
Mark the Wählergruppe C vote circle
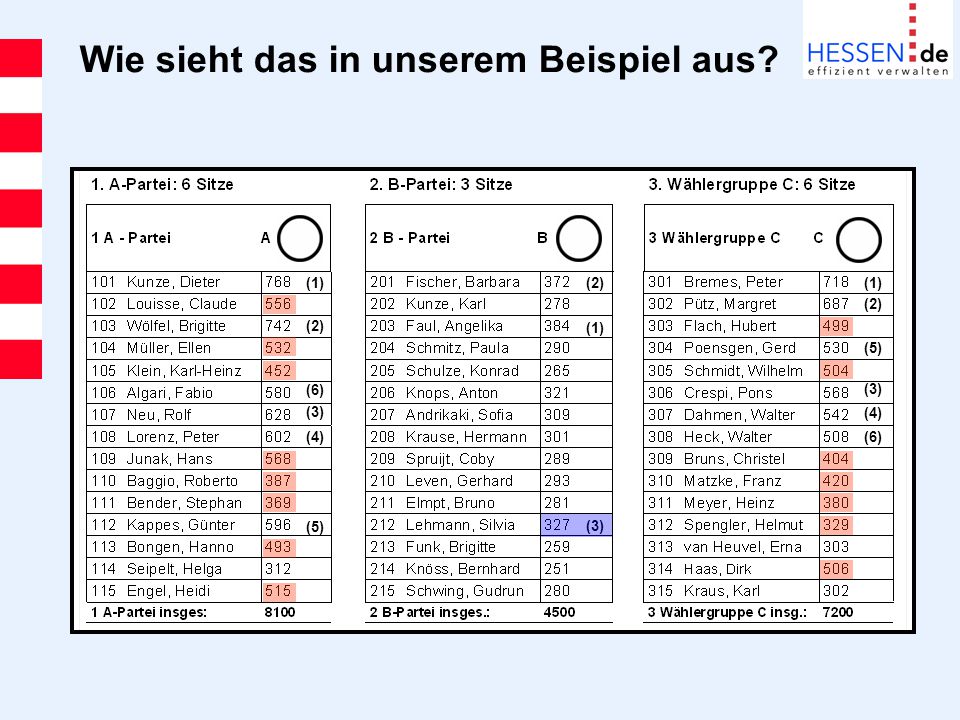[858, 239]
